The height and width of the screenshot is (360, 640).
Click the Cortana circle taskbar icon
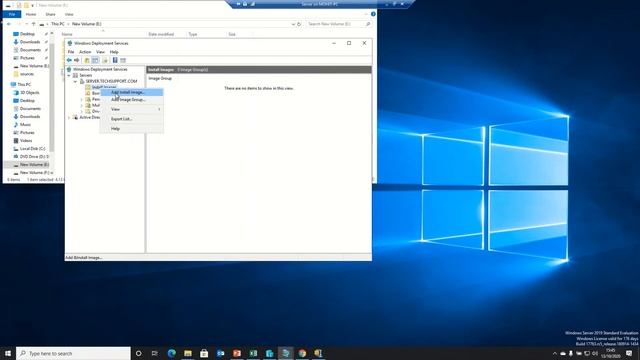(139, 353)
